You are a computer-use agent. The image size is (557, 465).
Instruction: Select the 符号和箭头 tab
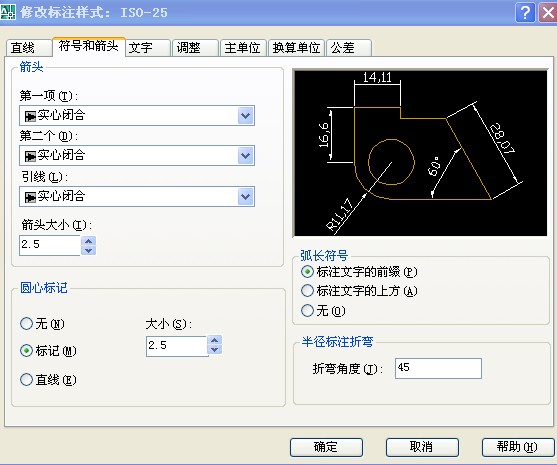(89, 46)
